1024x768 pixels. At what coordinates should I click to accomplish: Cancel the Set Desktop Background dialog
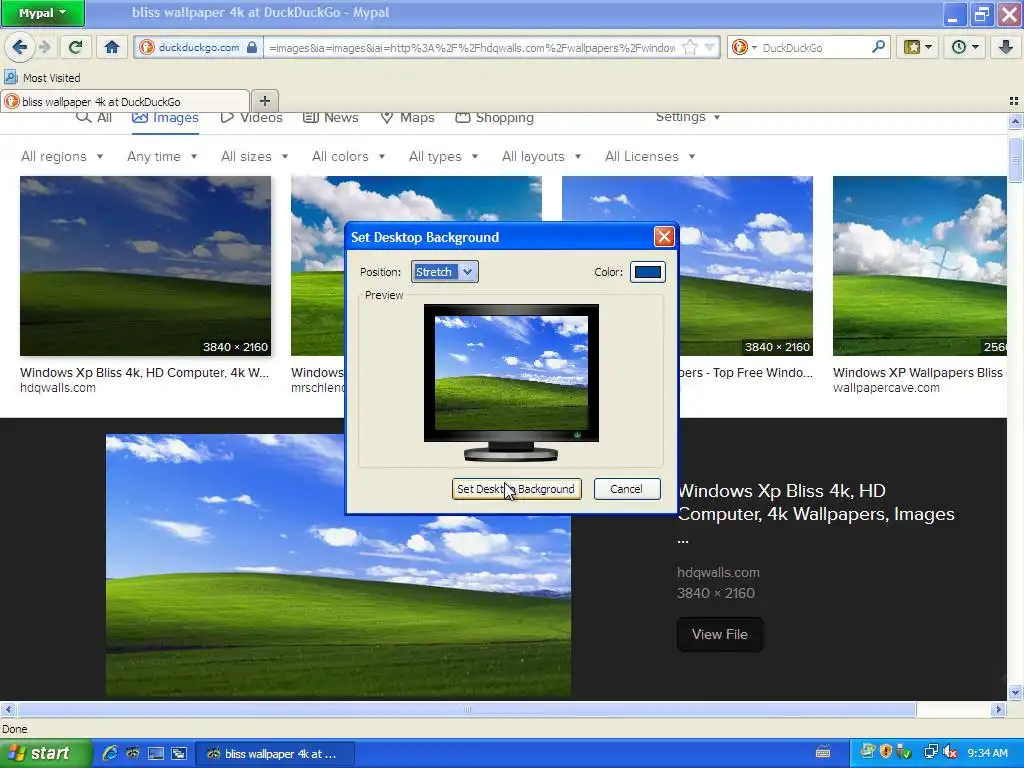point(626,489)
